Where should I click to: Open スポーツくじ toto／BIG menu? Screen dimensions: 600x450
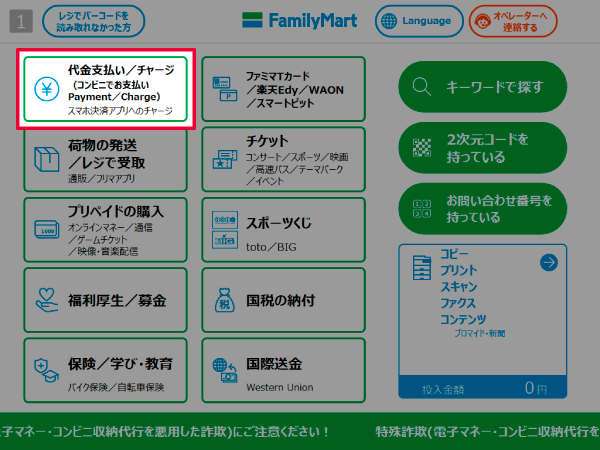(284, 230)
